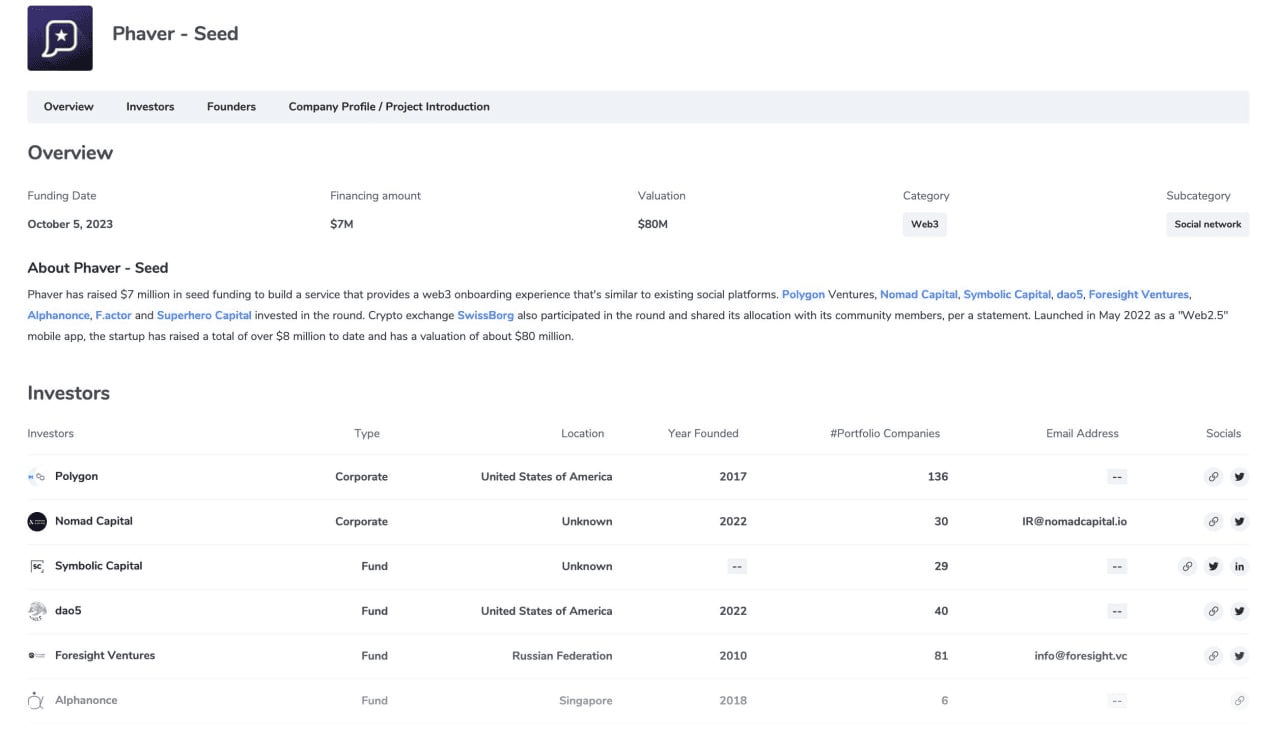Open the Foresight Ventures investor row

pyautogui.click(x=105, y=656)
